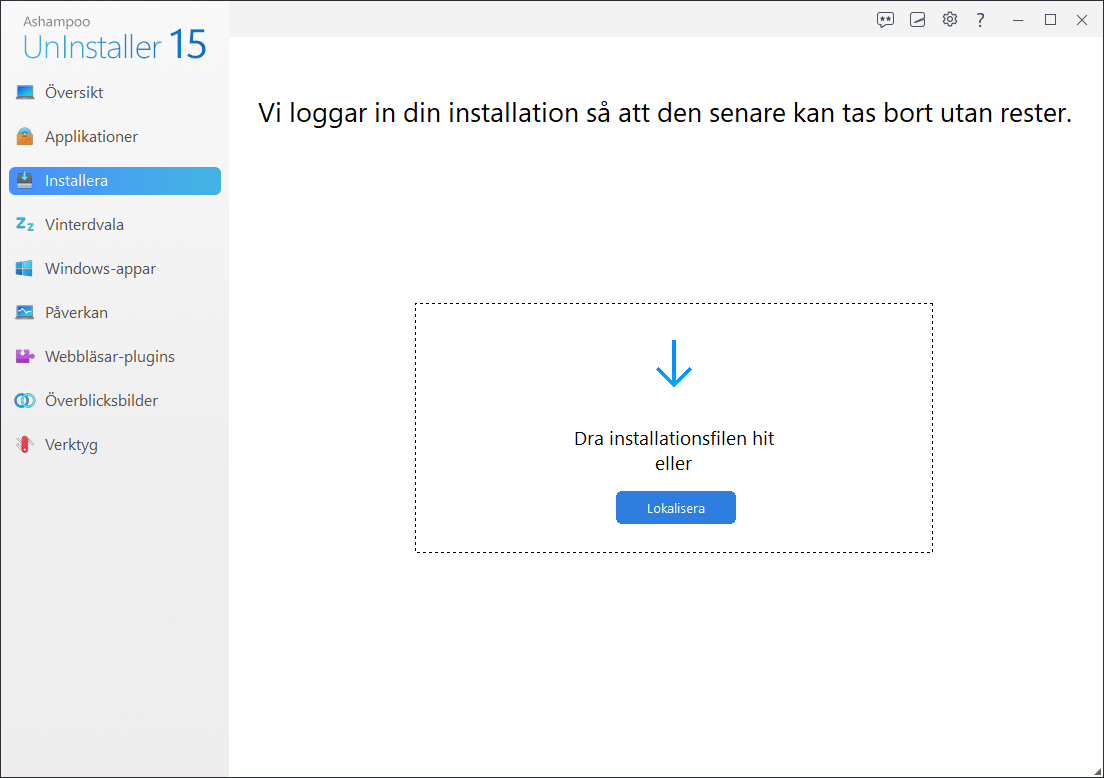Click the Påverkan chart icon
Screen dimensions: 1104x778
(25, 313)
